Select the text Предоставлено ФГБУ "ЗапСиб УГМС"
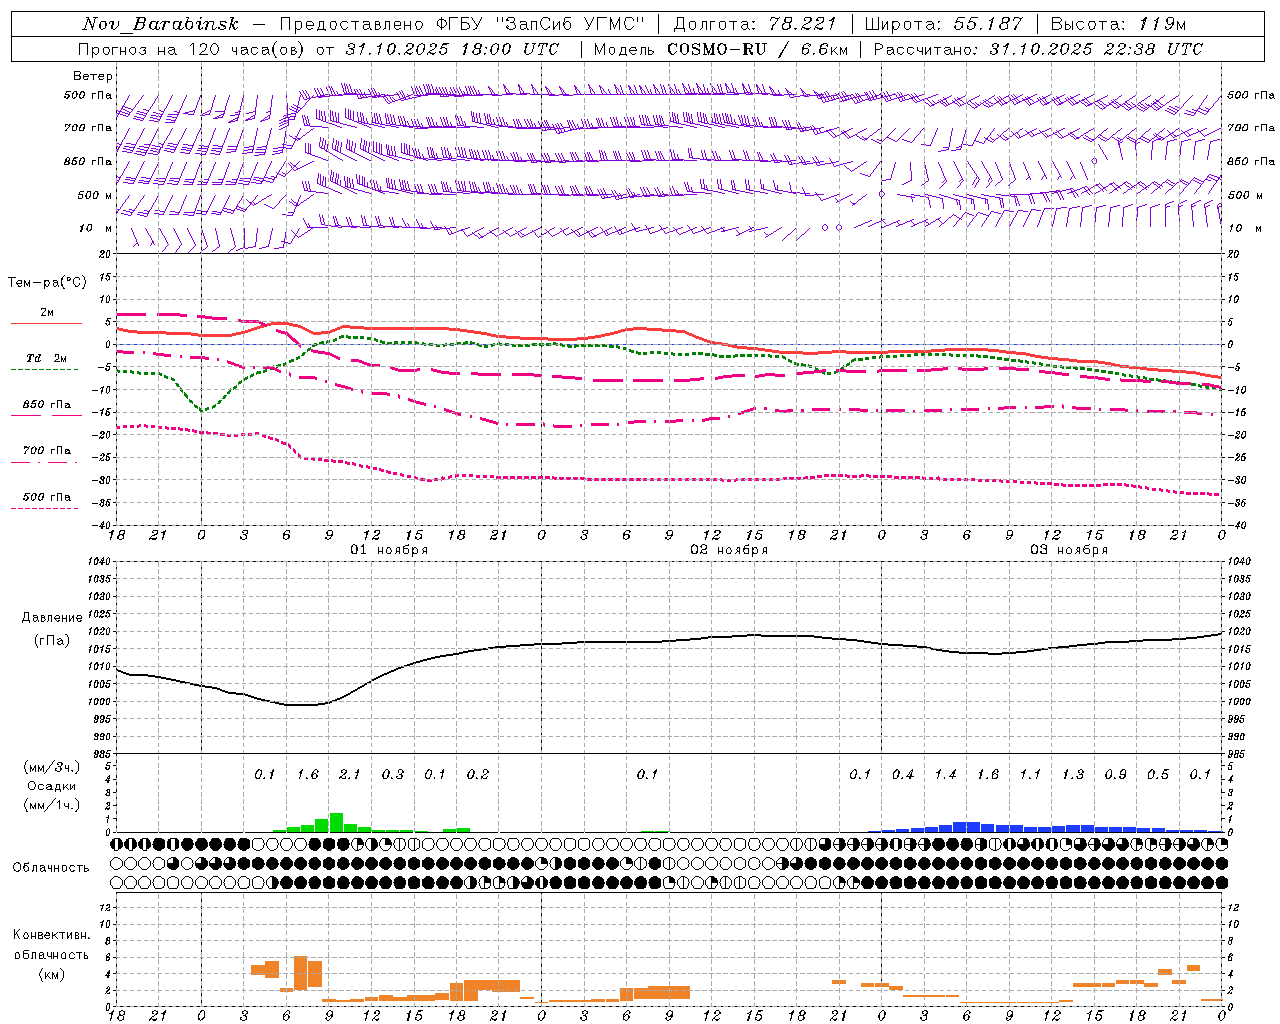Image resolution: width=1280 pixels, height=1024 pixels. click(462, 24)
